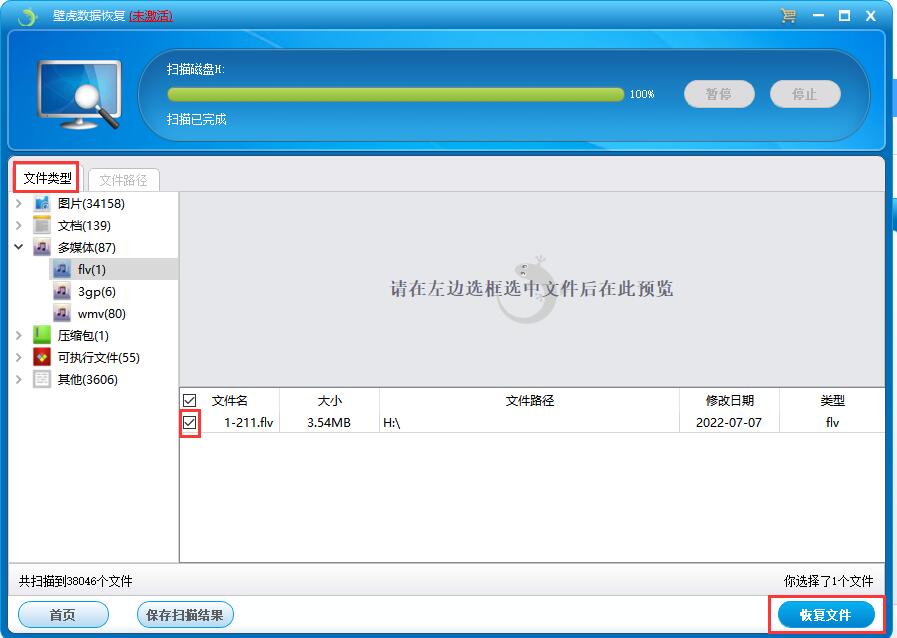The height and width of the screenshot is (638, 897).
Task: Collapse the 多媒体 tree node
Action: [18, 247]
